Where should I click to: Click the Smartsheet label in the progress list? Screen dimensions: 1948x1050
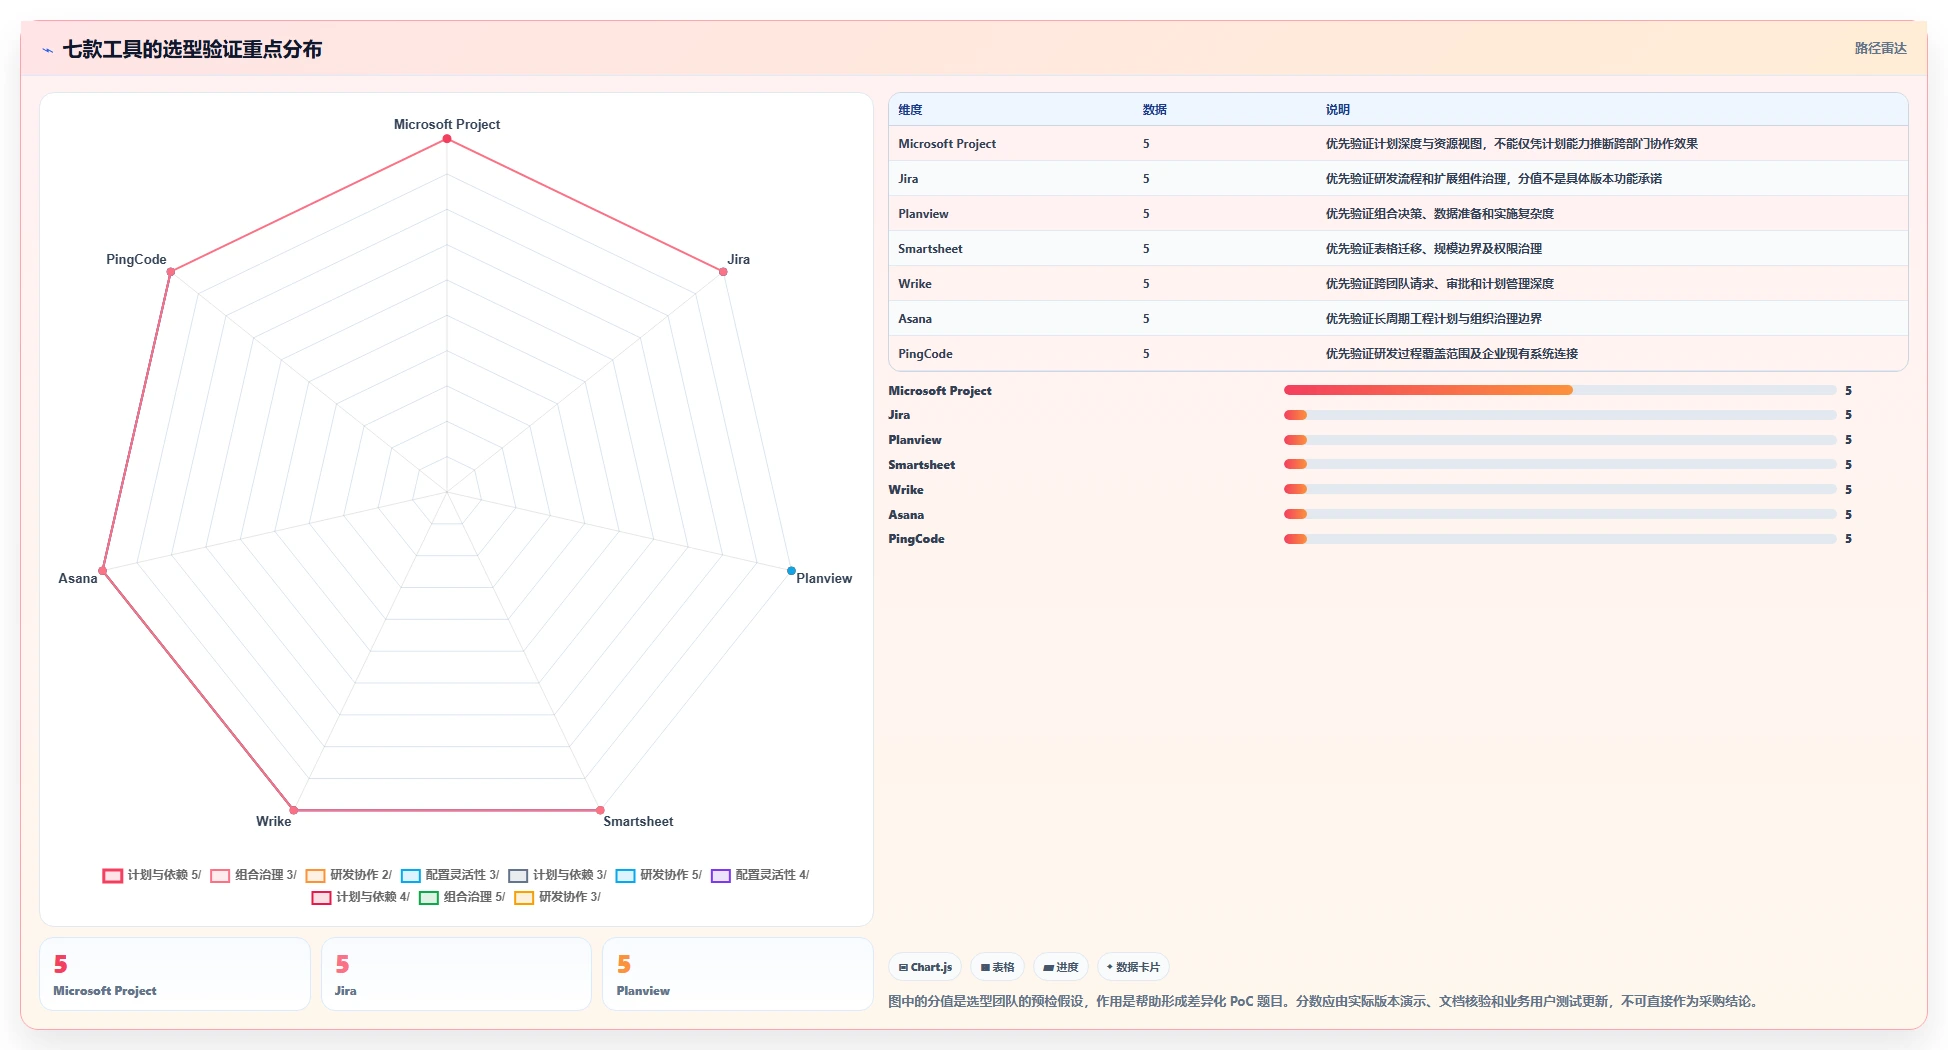[922, 465]
